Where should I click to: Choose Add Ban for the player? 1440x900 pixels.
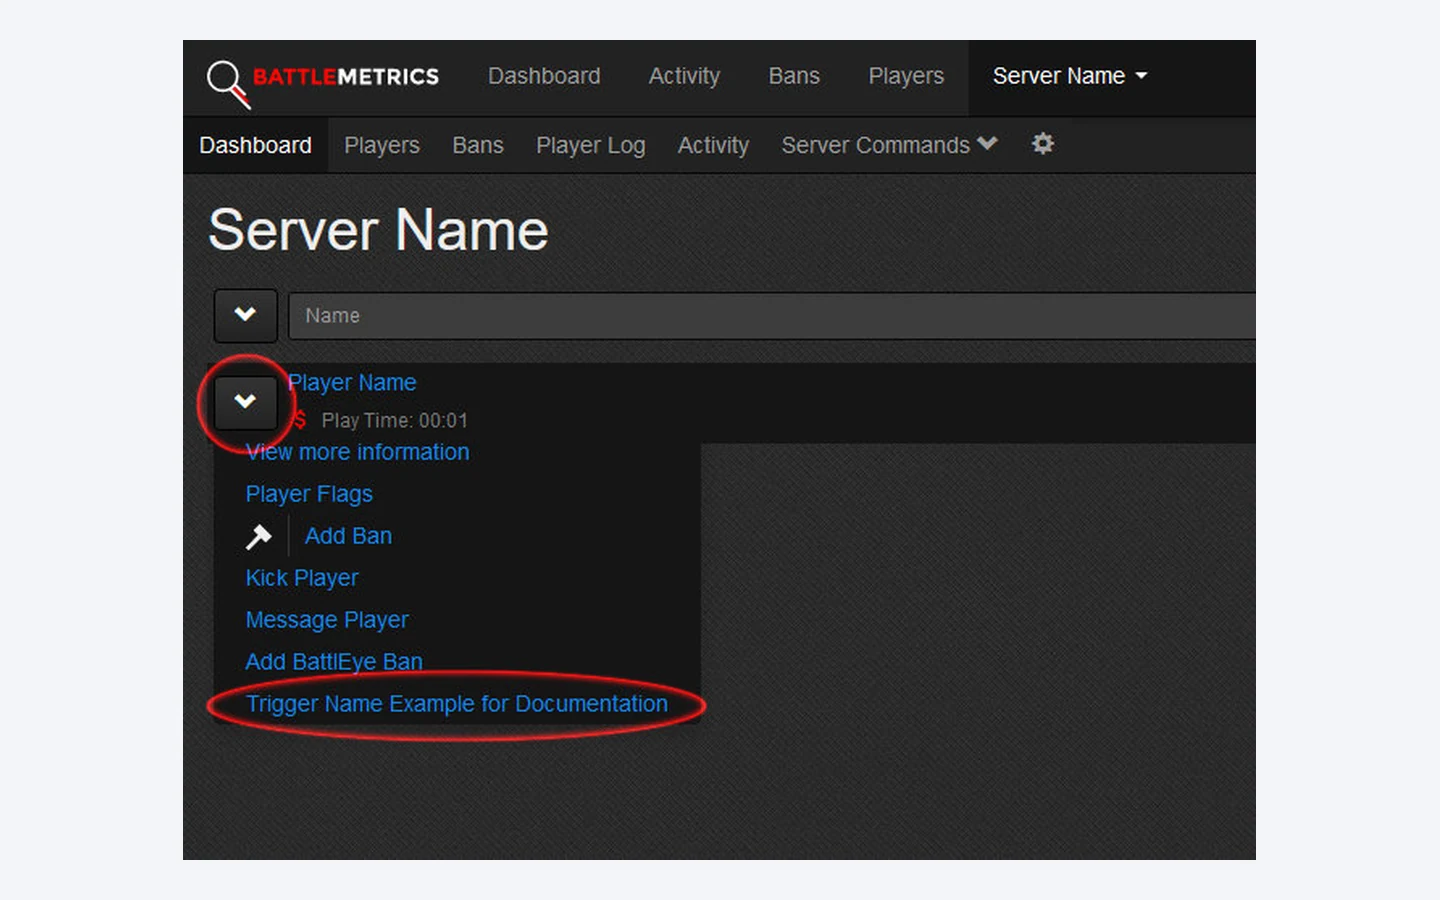pyautogui.click(x=348, y=536)
